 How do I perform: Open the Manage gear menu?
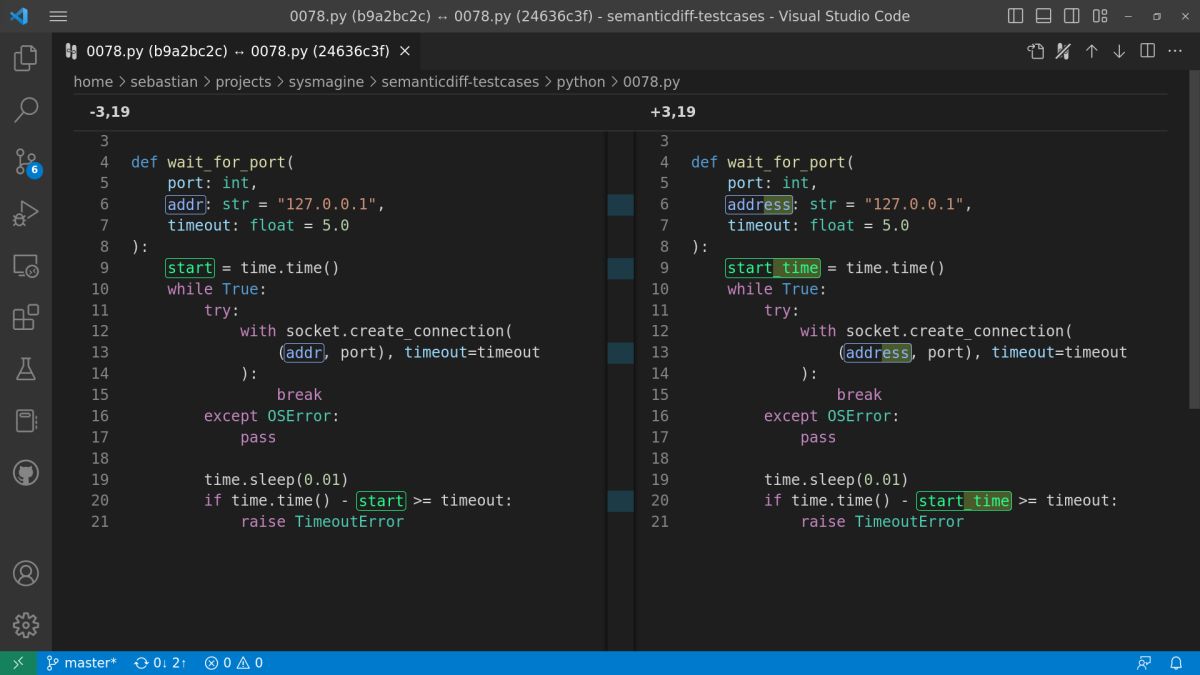[x=26, y=626]
